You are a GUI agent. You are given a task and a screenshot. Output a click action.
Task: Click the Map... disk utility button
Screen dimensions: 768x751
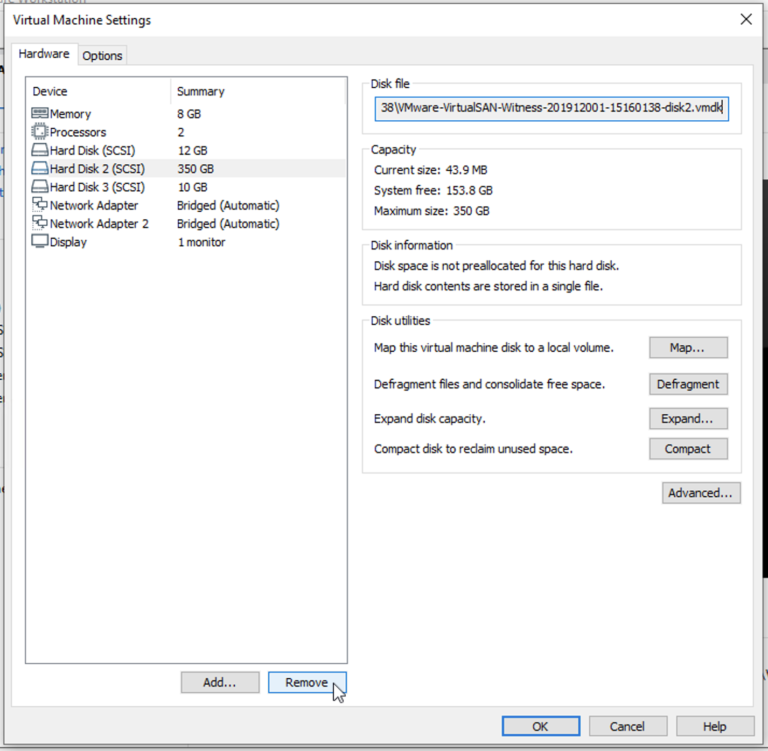[x=688, y=348]
